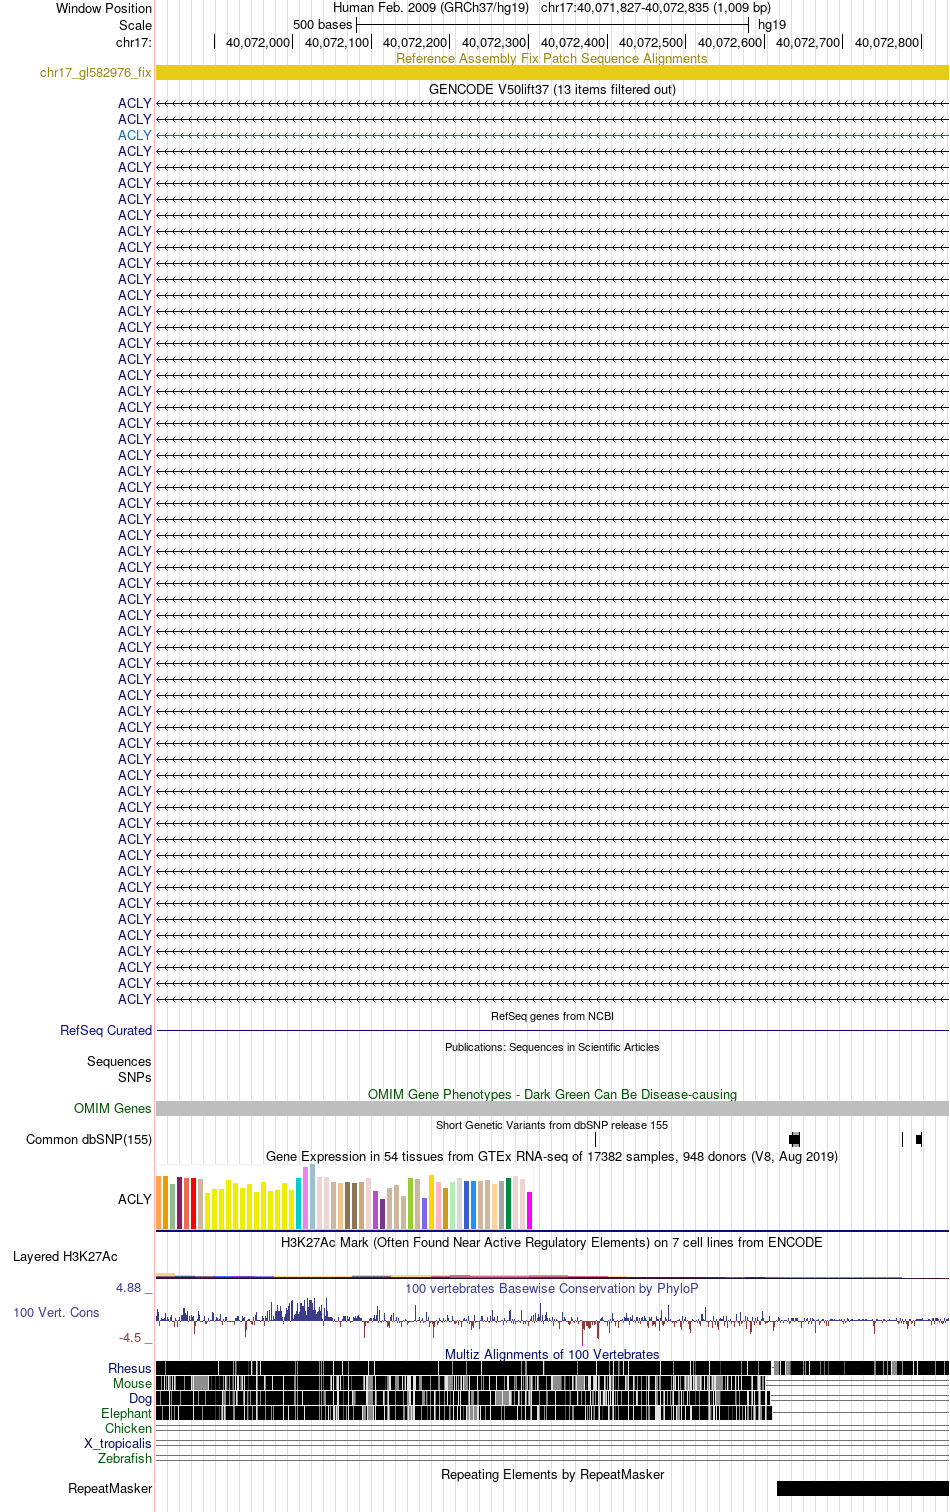Open the H3K27Ac Mark track title
The image size is (950, 1512).
tap(552, 1242)
